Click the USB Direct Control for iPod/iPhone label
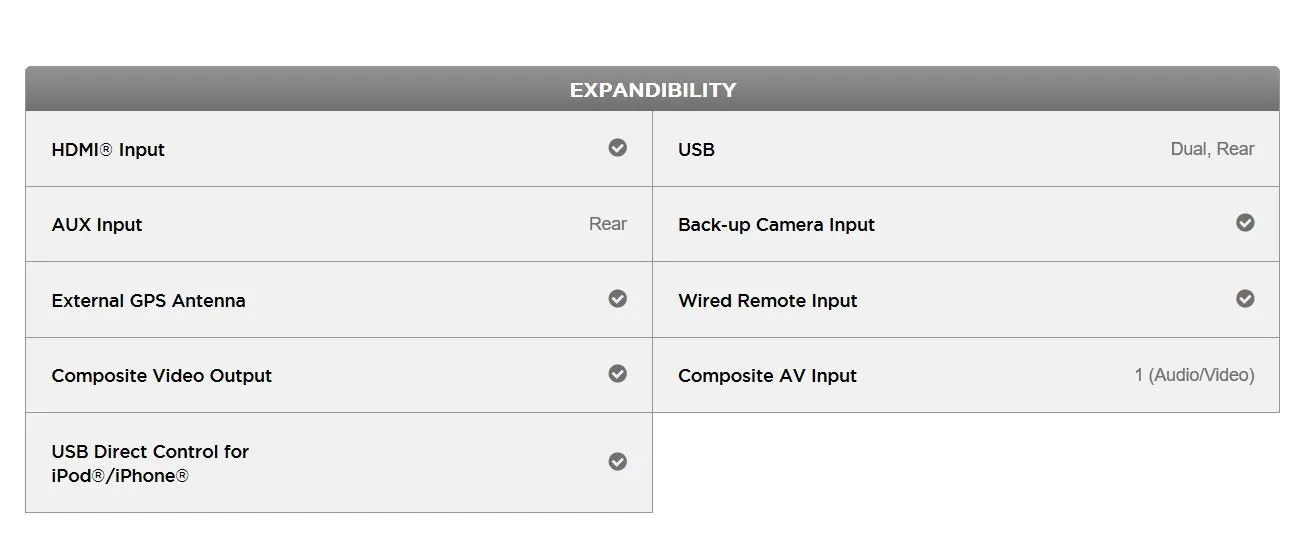Viewport: 1302px width, 557px height. coord(150,464)
